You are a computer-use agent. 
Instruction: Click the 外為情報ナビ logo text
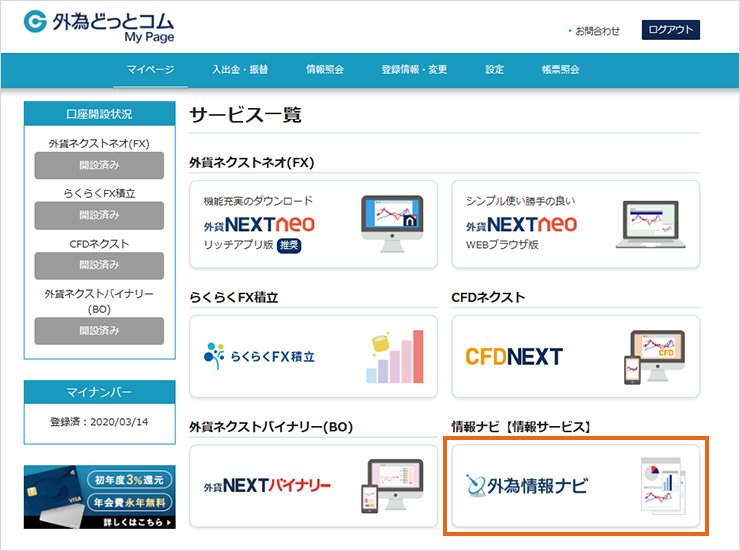coord(528,486)
